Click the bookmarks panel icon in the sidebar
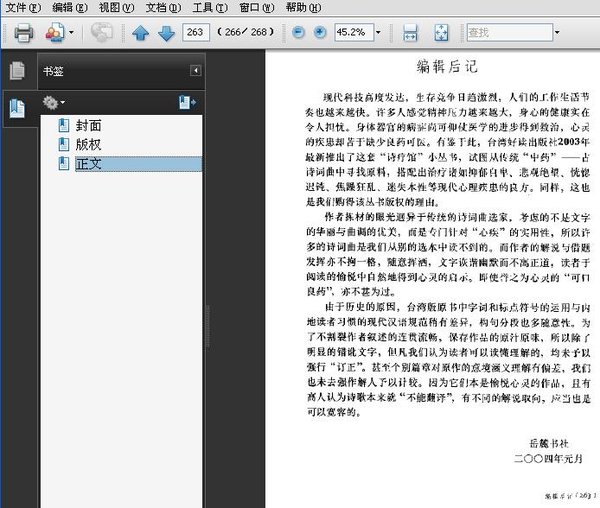This screenshot has height=508, width=600. click(17, 108)
